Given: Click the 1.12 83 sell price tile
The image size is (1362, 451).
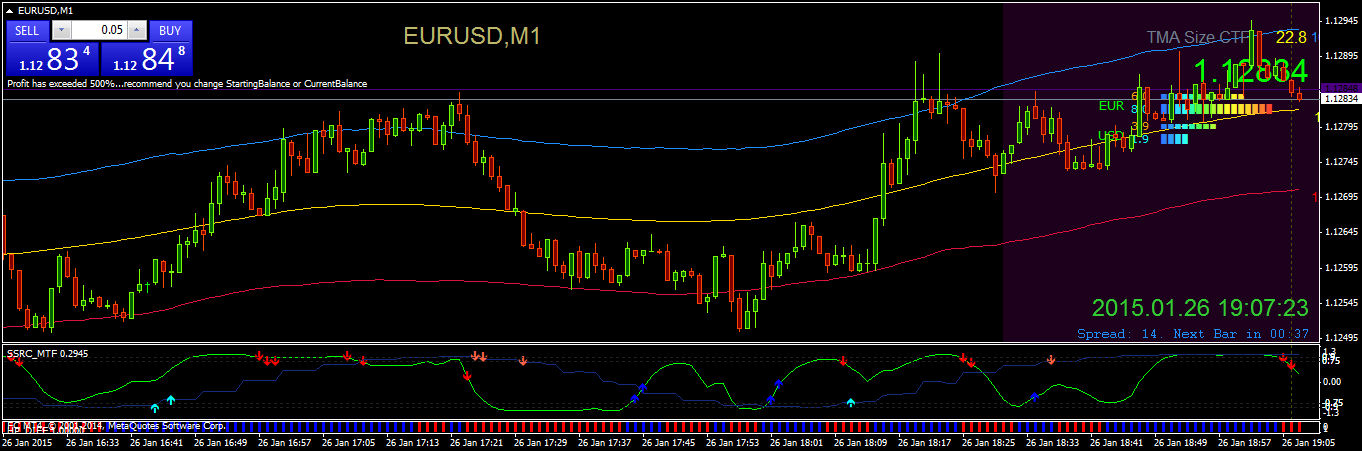Looking at the screenshot, I should [x=53, y=58].
